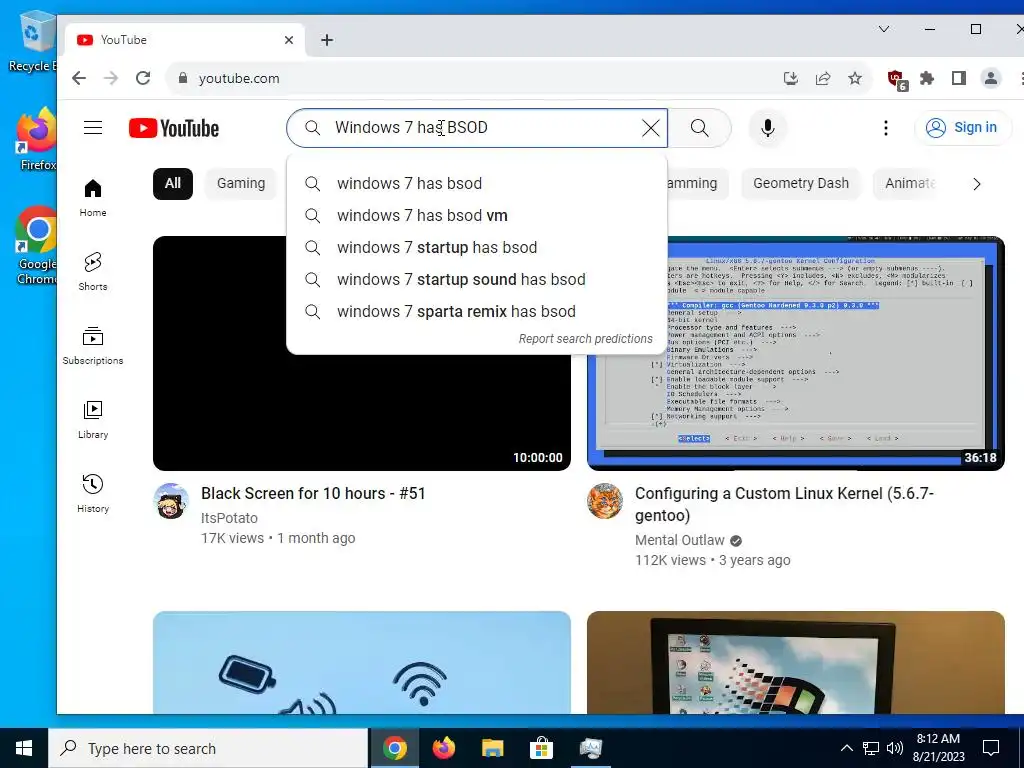
Task: Reload the YouTube page
Action: click(143, 78)
